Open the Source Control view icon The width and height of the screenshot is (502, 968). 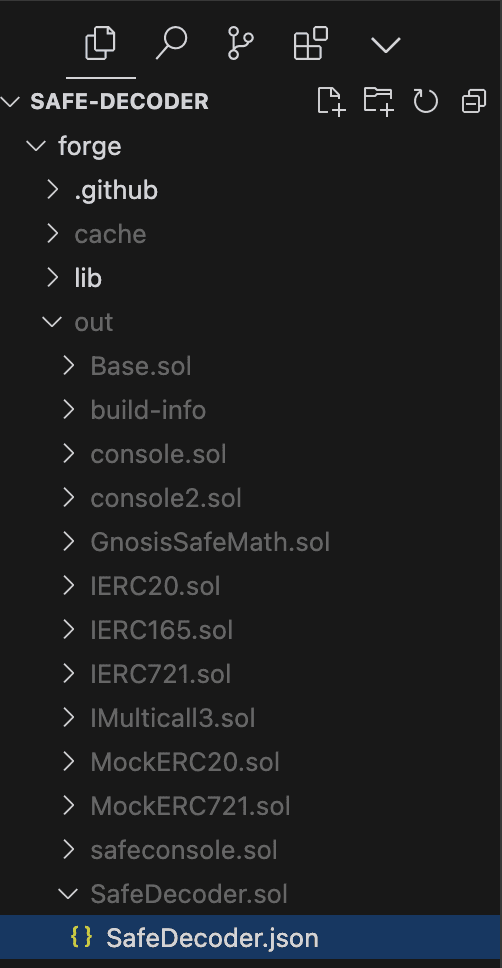pyautogui.click(x=241, y=44)
